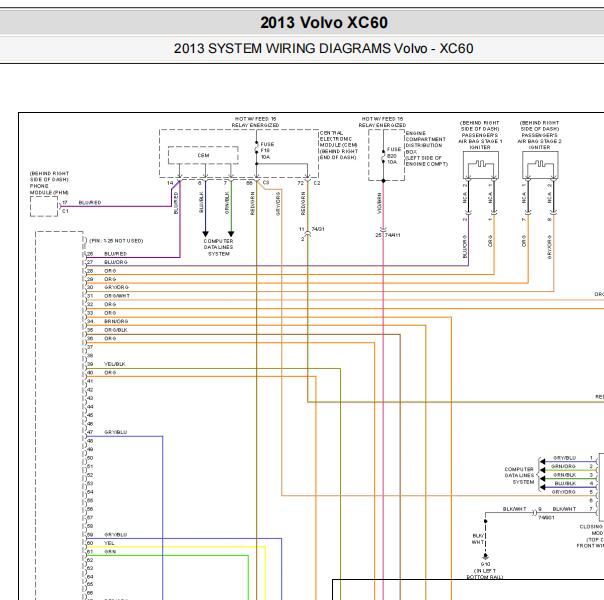Click "COMPUTER DATA LINES SYSTEM" under the CEM arrows
Viewport: 604px width, 600px height.
218,247
